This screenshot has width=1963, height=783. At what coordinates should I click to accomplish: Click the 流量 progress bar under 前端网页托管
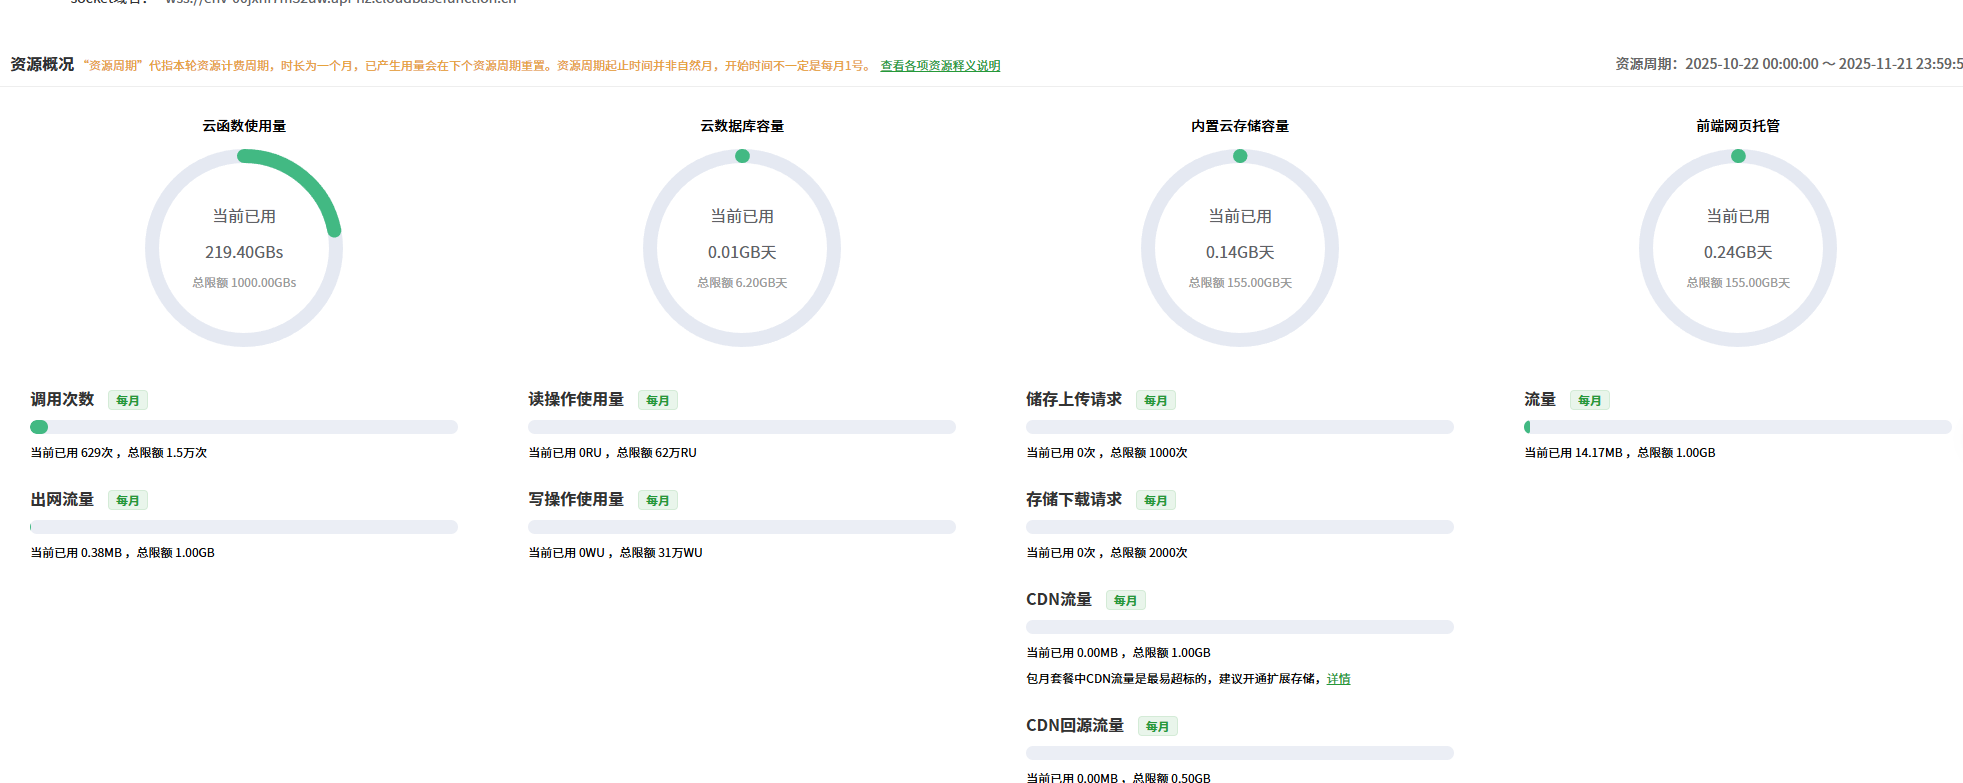pyautogui.click(x=1738, y=427)
